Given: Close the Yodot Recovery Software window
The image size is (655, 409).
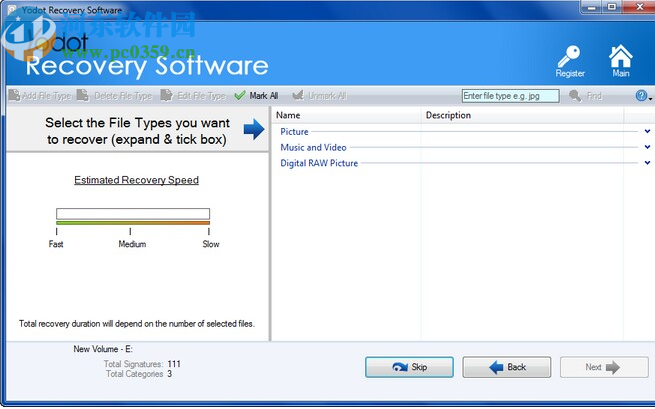Looking at the screenshot, I should pyautogui.click(x=639, y=7).
